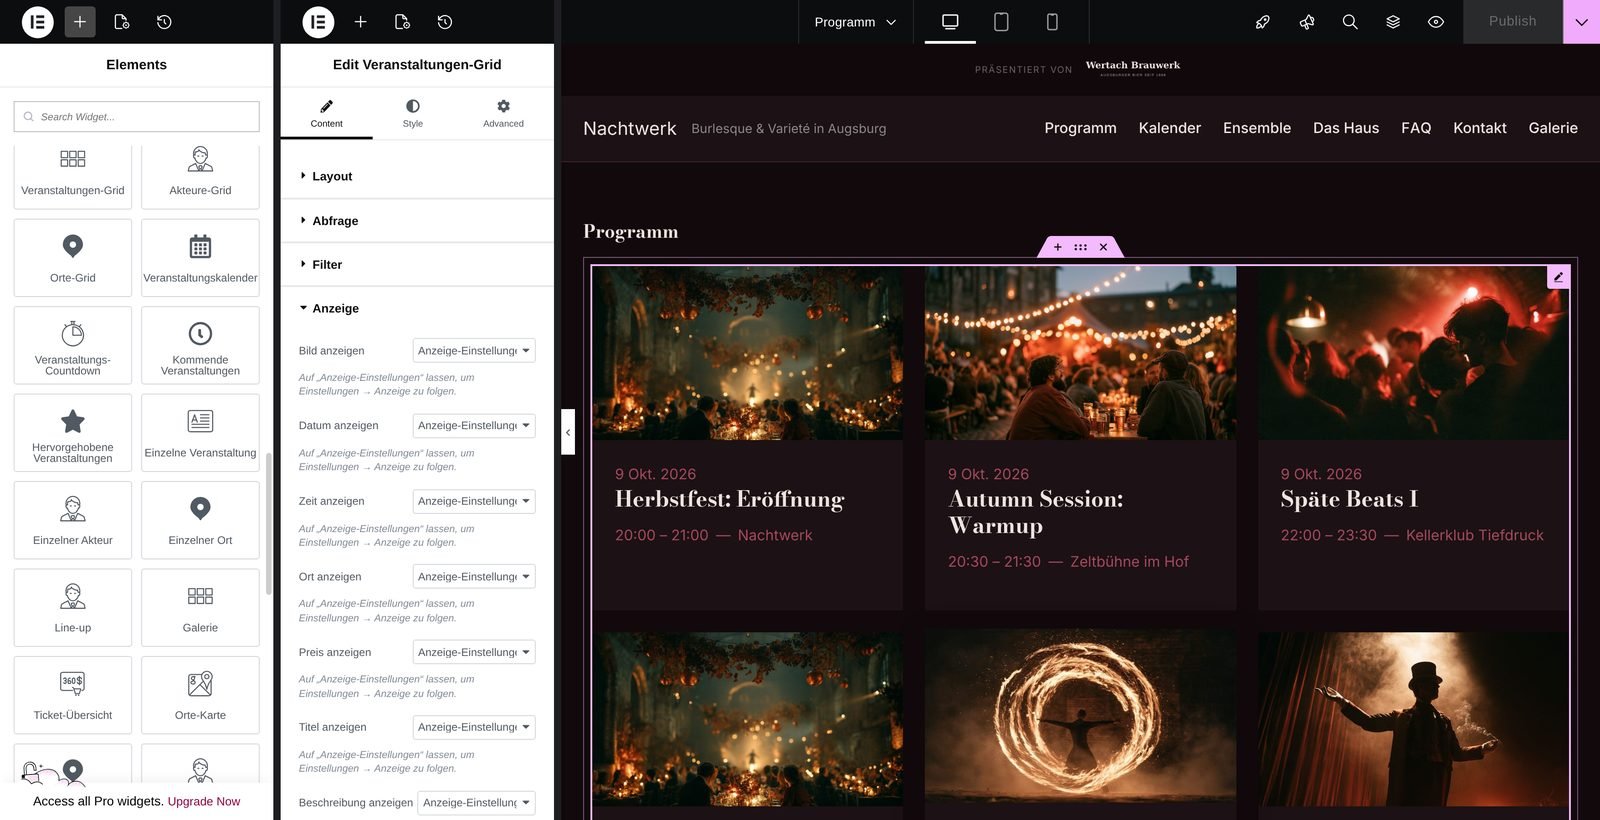The height and width of the screenshot is (820, 1600).
Task: Open the Ensemble navigation link
Action: click(1257, 128)
